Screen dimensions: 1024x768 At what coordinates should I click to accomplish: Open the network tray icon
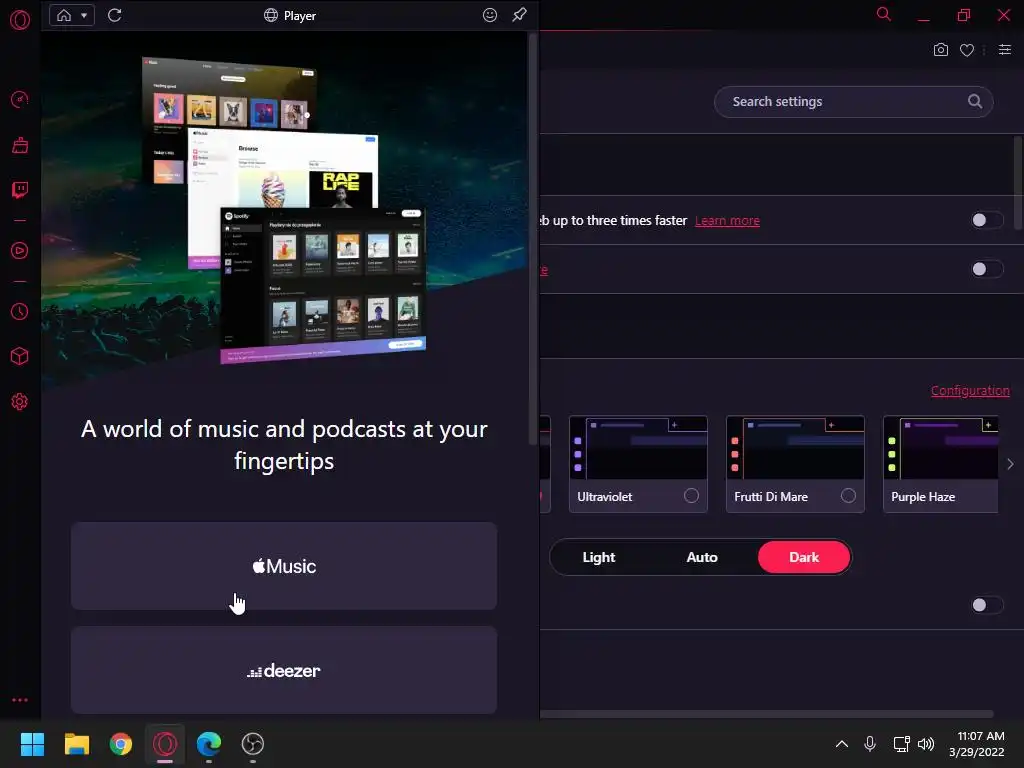[902, 744]
